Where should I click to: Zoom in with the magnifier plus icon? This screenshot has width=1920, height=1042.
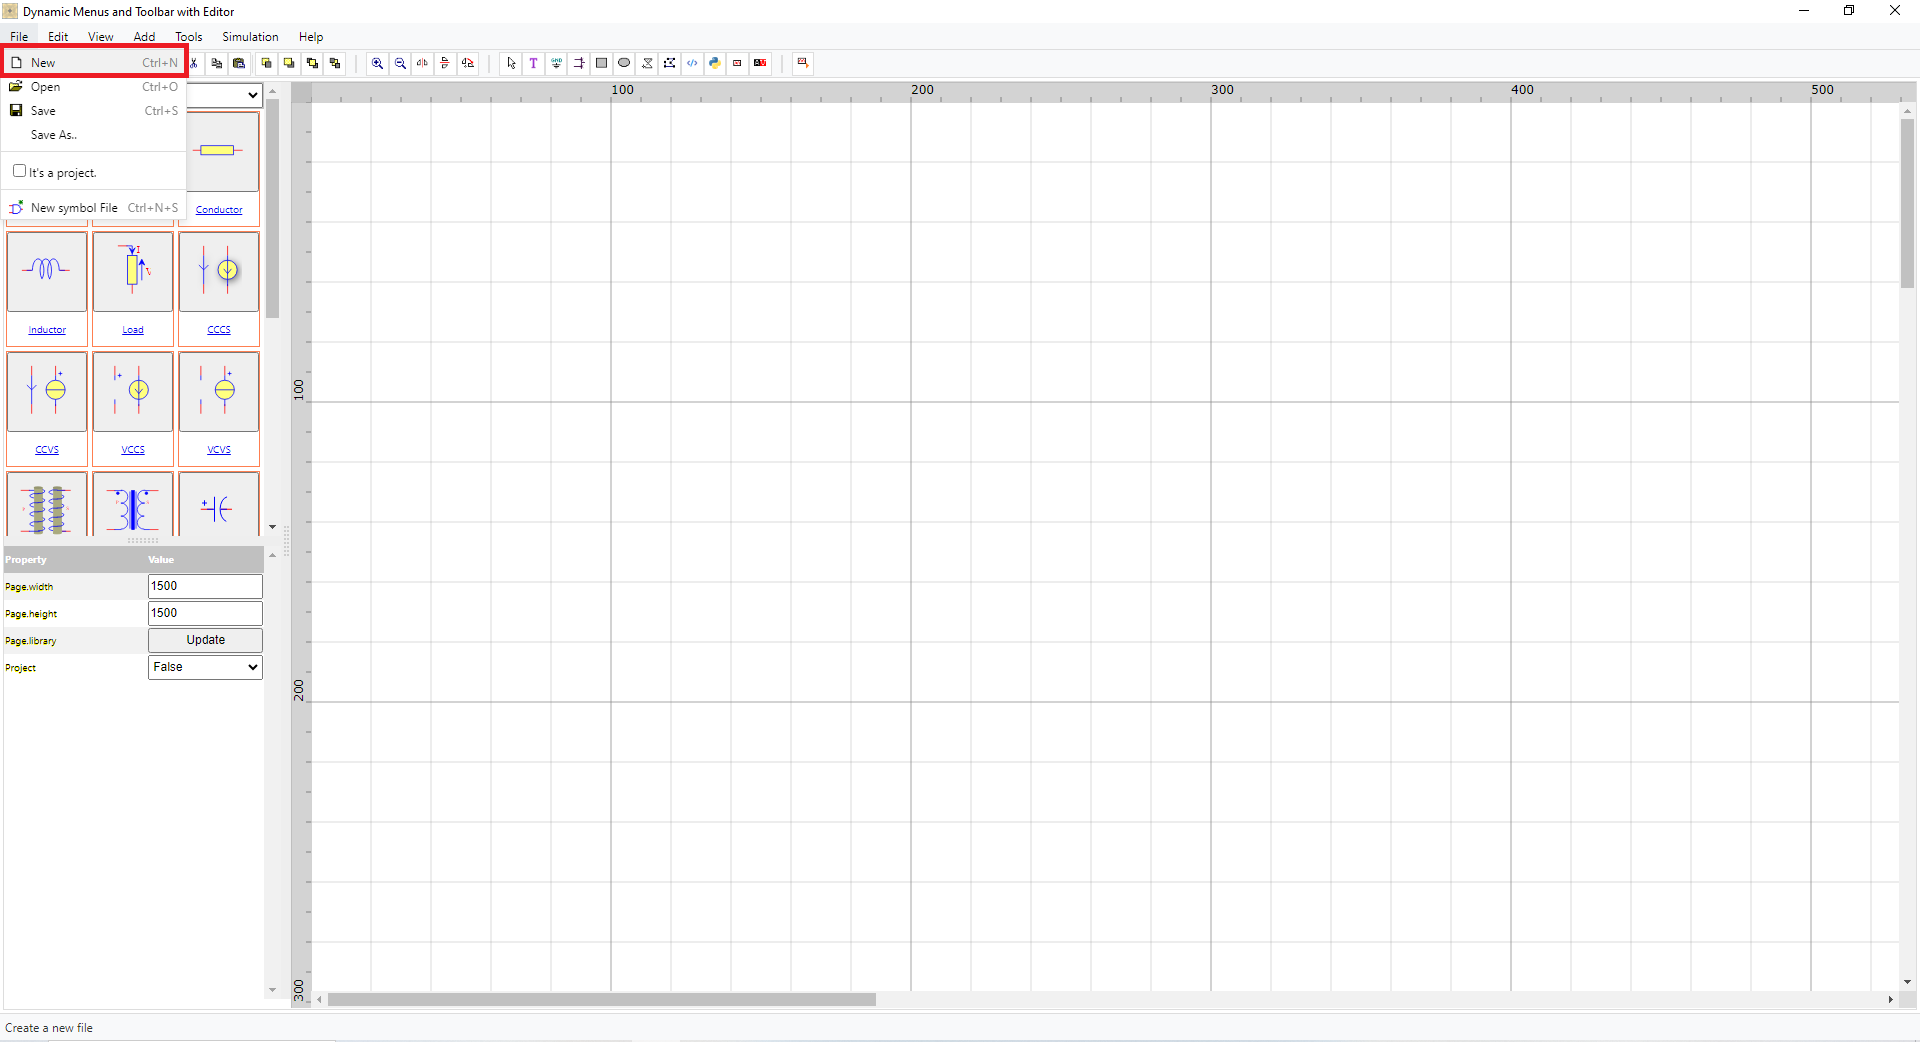point(377,63)
